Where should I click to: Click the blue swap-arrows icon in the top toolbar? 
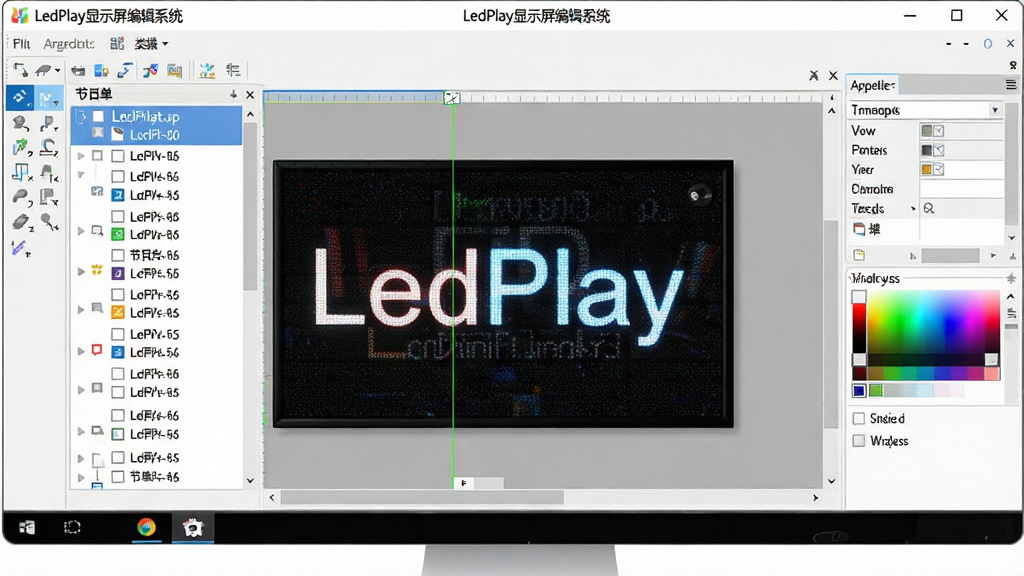click(125, 70)
